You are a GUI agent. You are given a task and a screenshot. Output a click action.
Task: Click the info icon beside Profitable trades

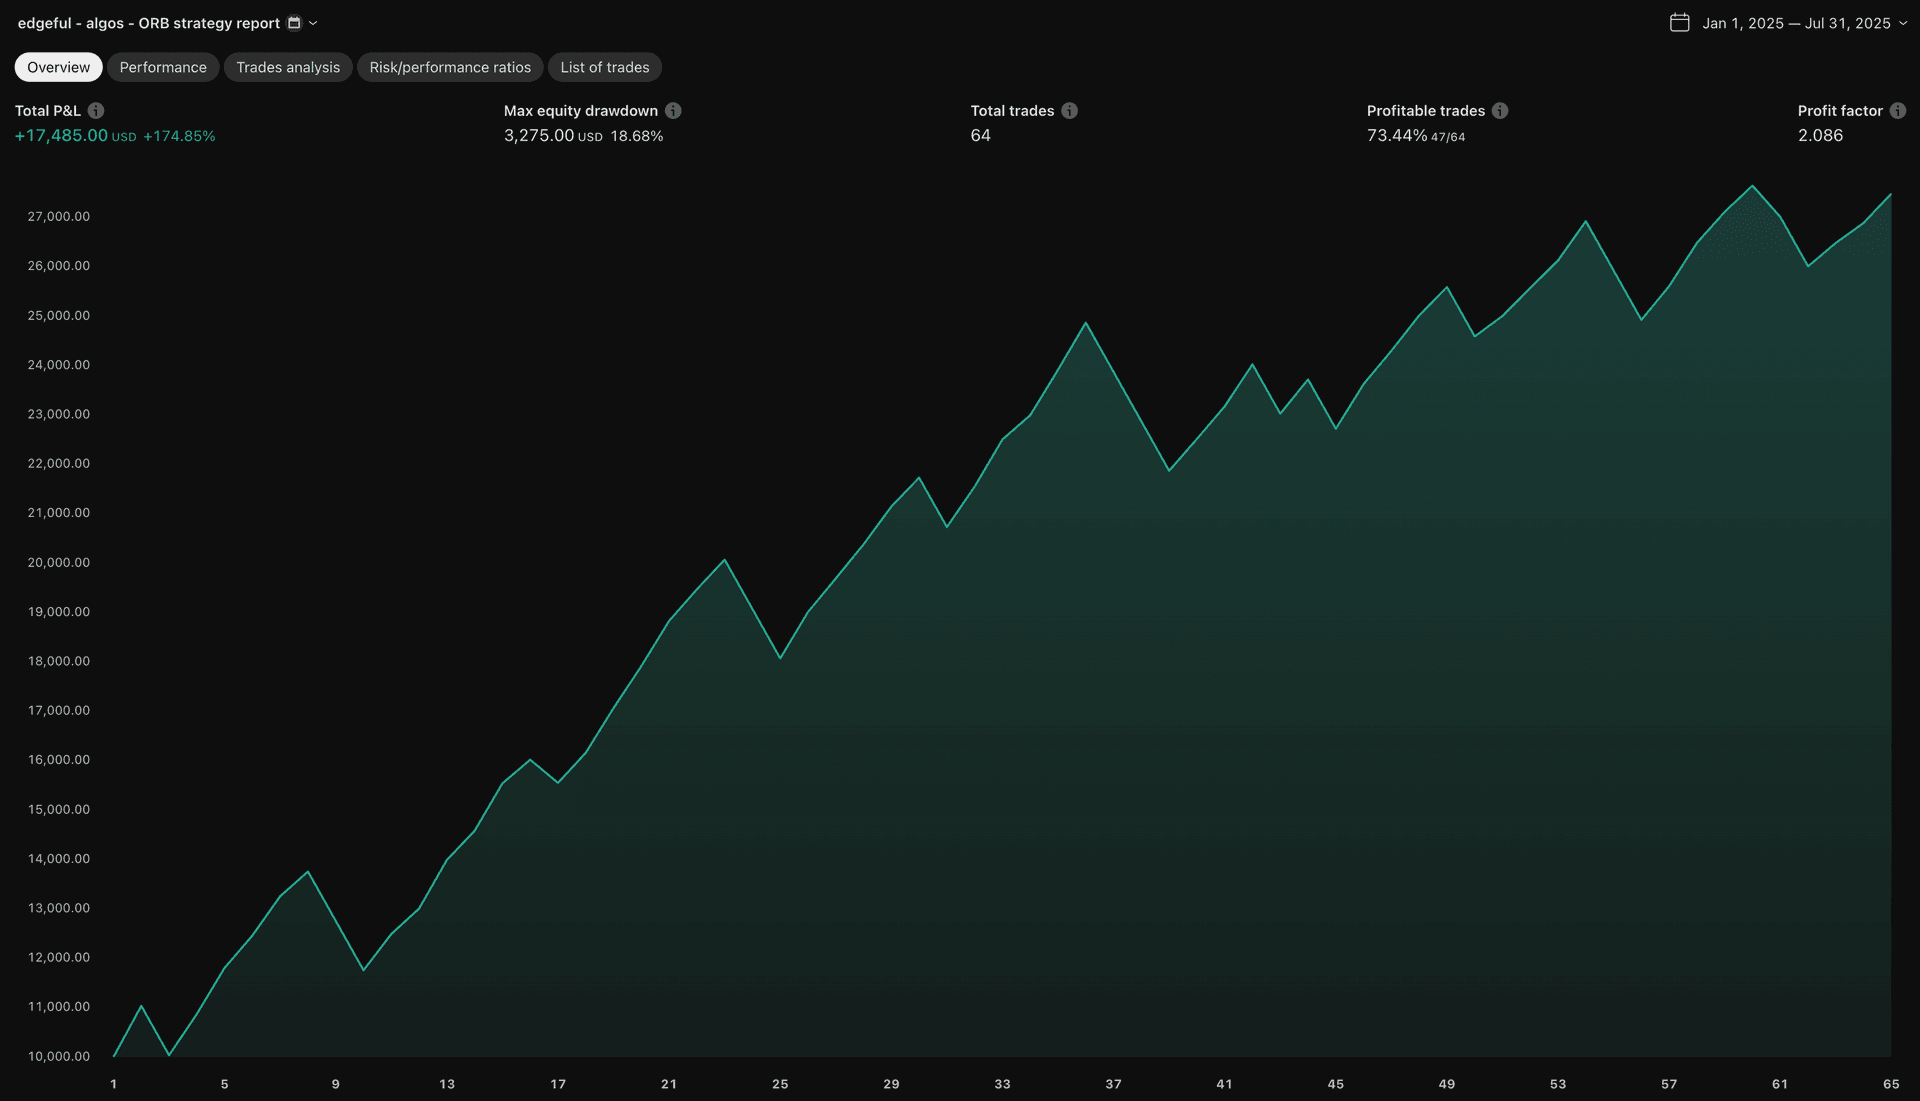[x=1499, y=111]
